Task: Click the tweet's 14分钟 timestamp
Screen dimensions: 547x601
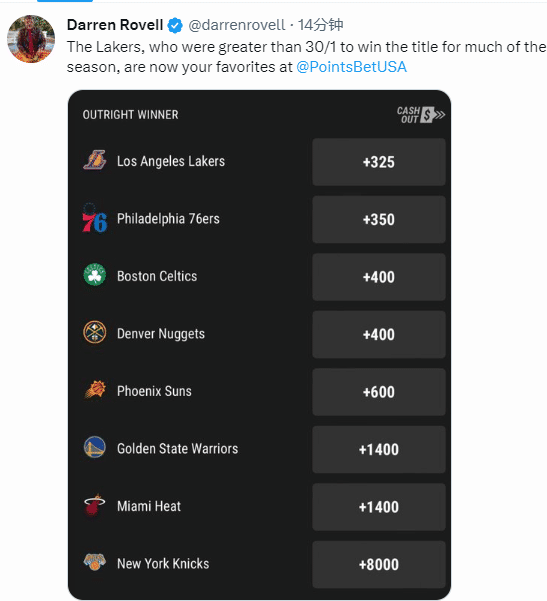Action: point(320,25)
